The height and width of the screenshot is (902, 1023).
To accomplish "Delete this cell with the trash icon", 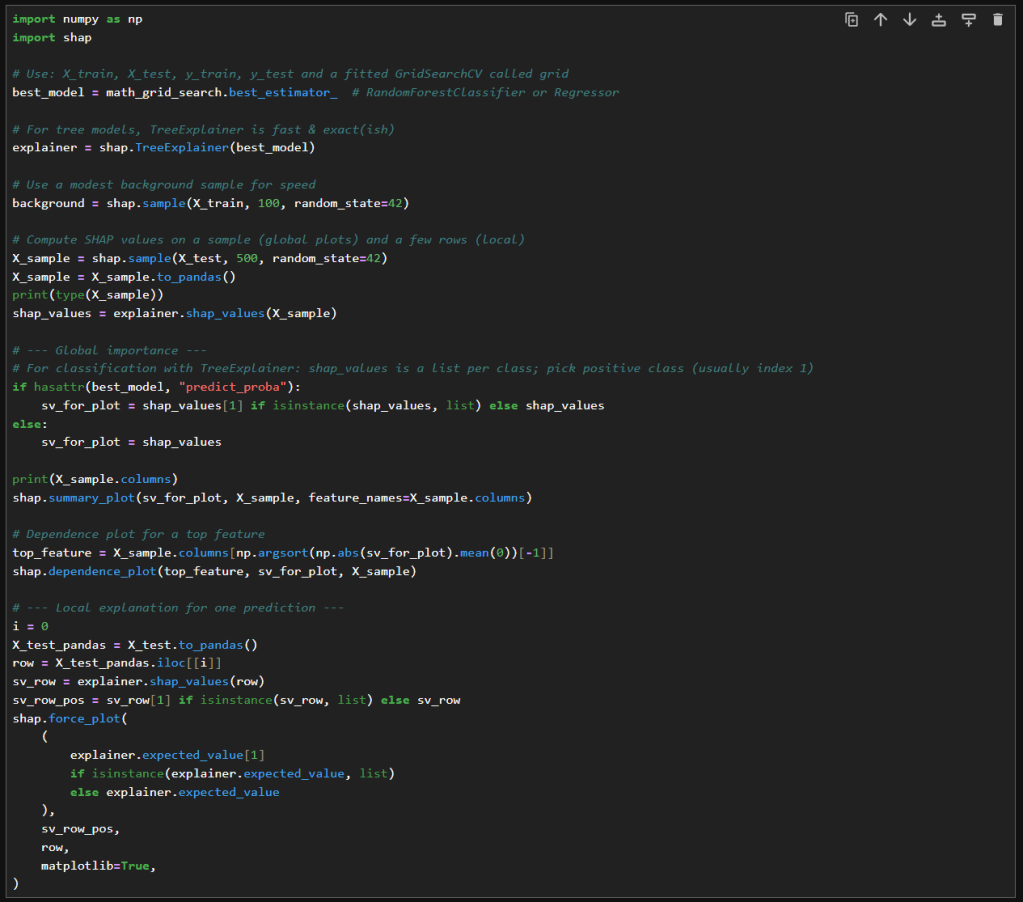I will (997, 20).
